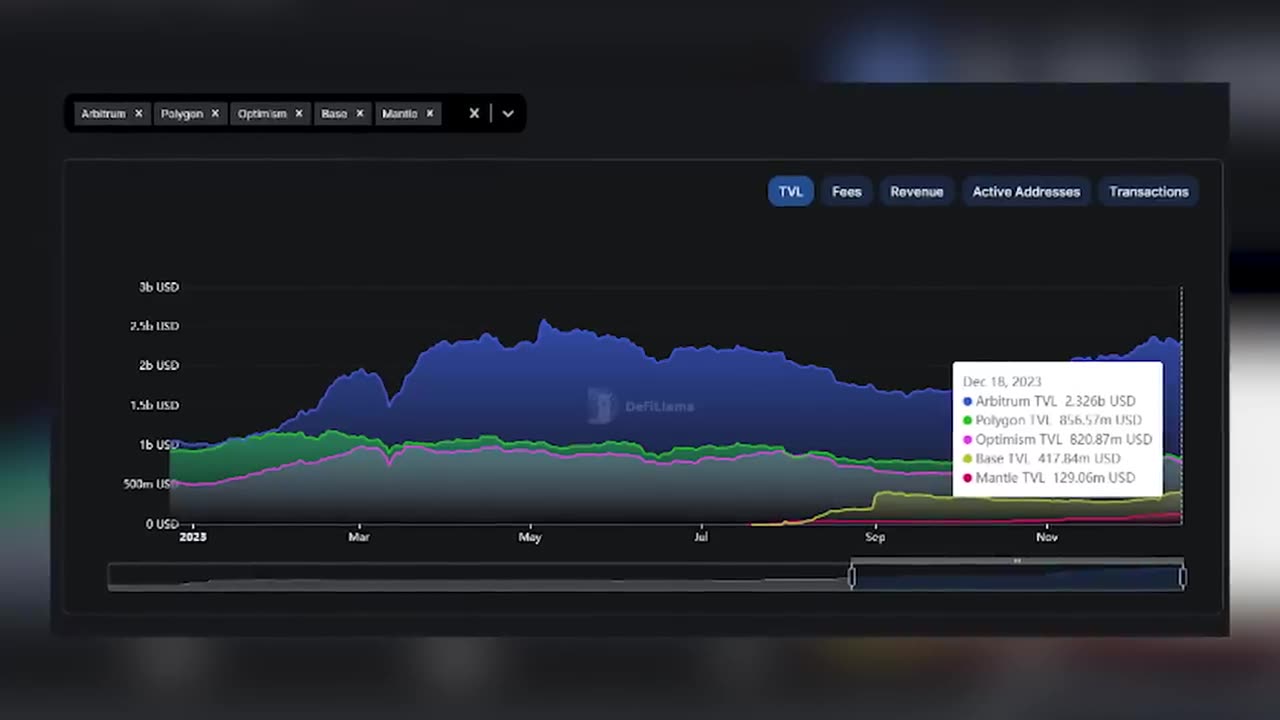Click the 1.5b USD axis label
The width and height of the screenshot is (1280, 720).
click(x=154, y=405)
